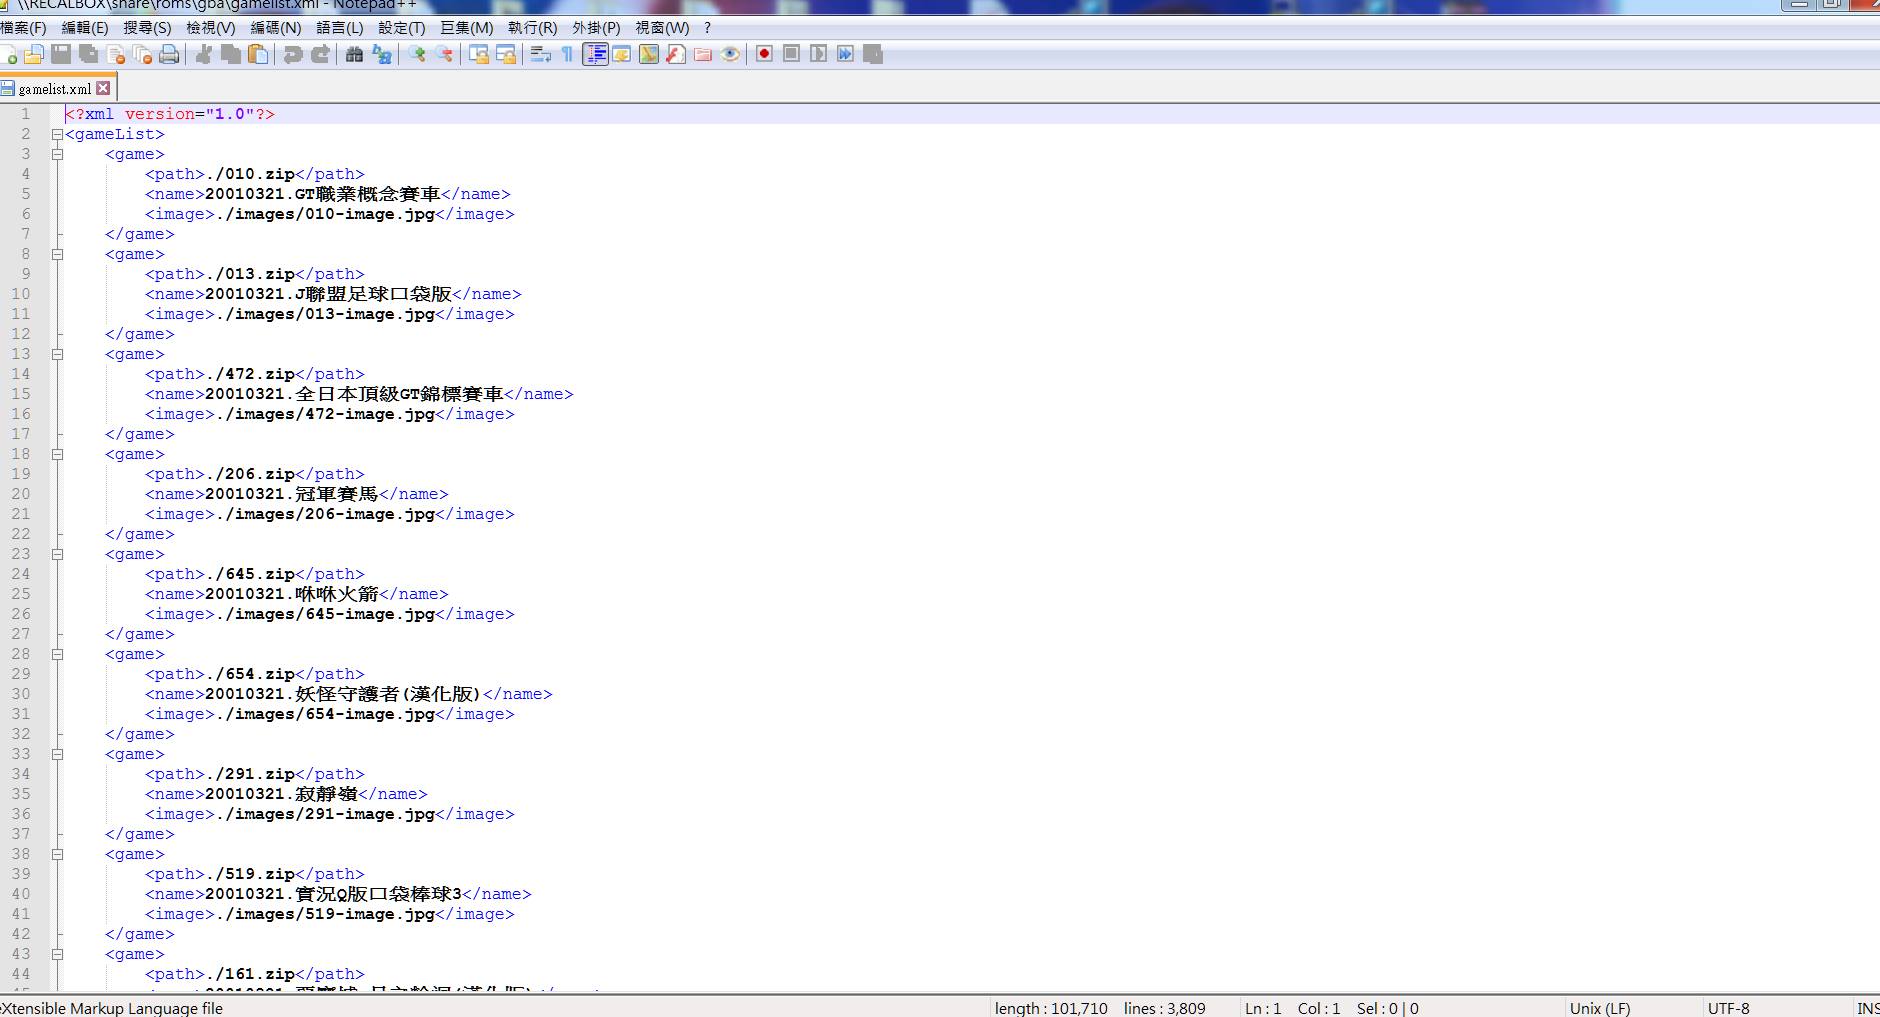This screenshot has width=1880, height=1017.
Task: Open the 檔案(F) menu
Action: coord(23,28)
